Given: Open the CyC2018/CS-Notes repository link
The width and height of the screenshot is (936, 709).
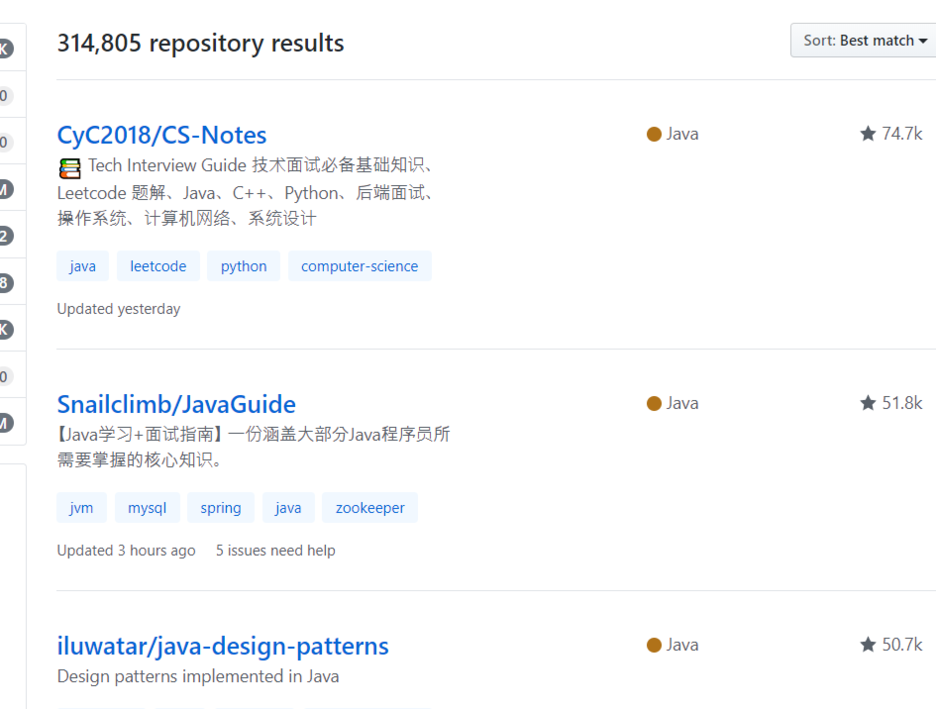Looking at the screenshot, I should pyautogui.click(x=162, y=135).
